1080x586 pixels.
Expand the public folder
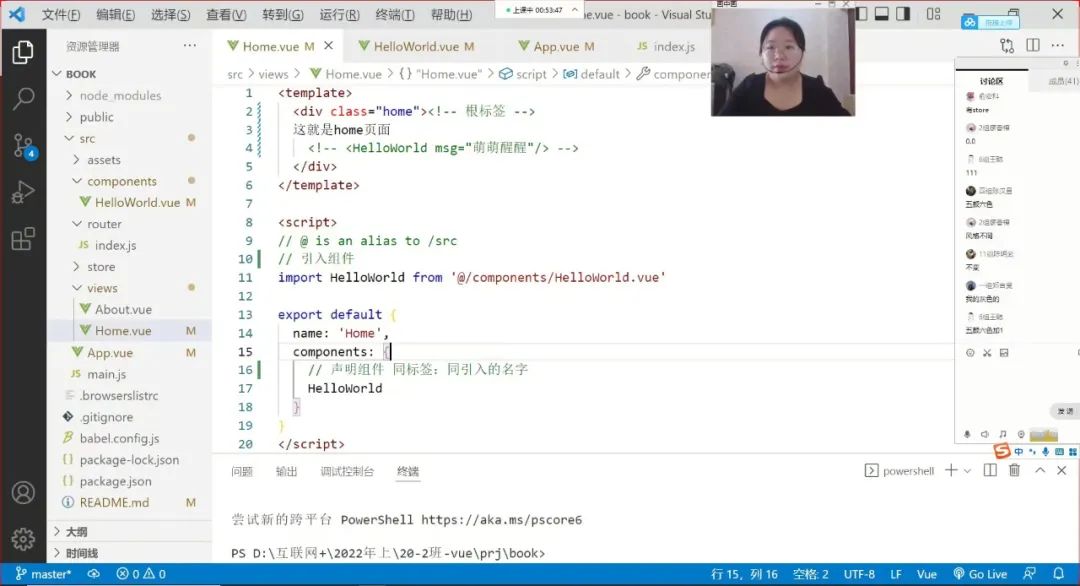coord(69,116)
